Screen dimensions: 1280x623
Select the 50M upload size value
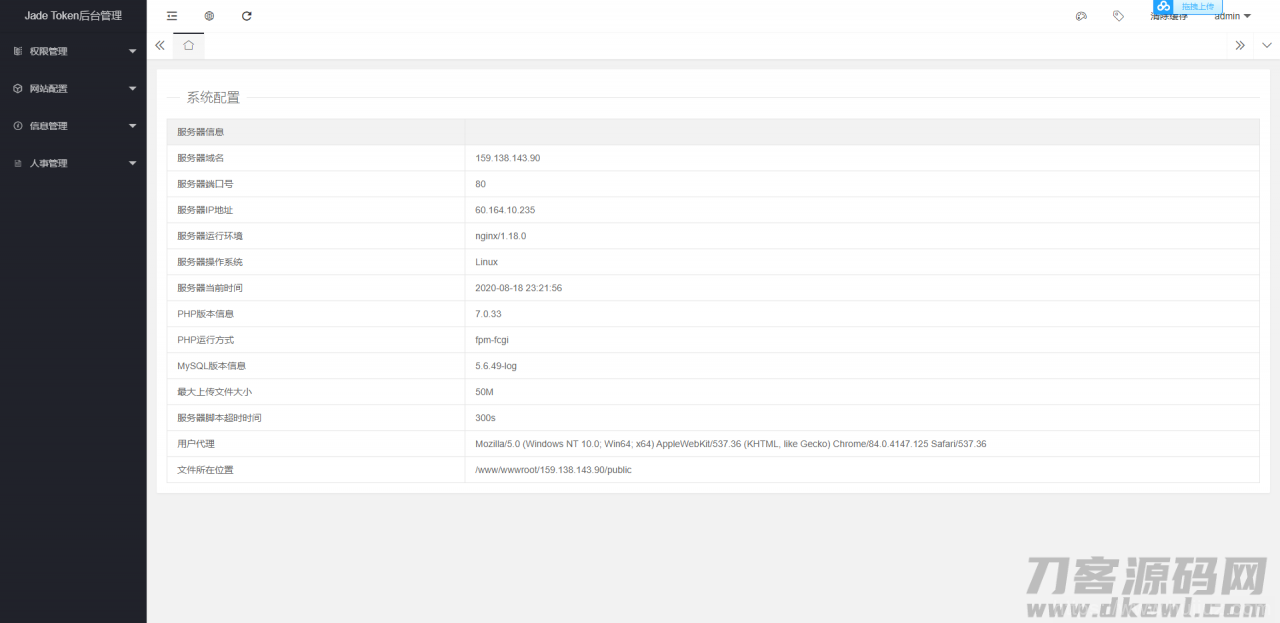click(485, 392)
